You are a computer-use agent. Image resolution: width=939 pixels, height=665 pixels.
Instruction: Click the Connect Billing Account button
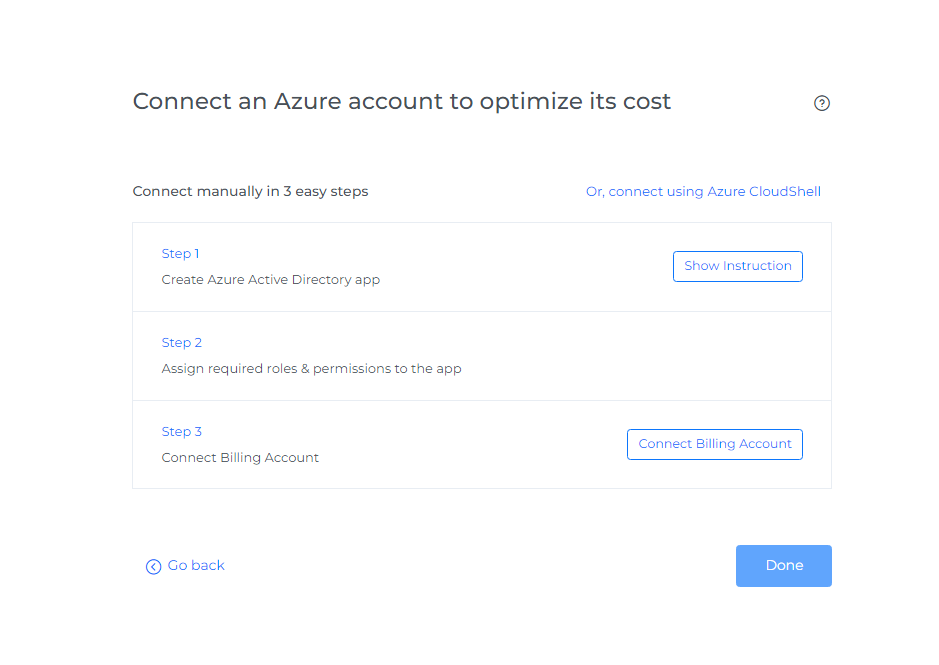[x=714, y=444]
